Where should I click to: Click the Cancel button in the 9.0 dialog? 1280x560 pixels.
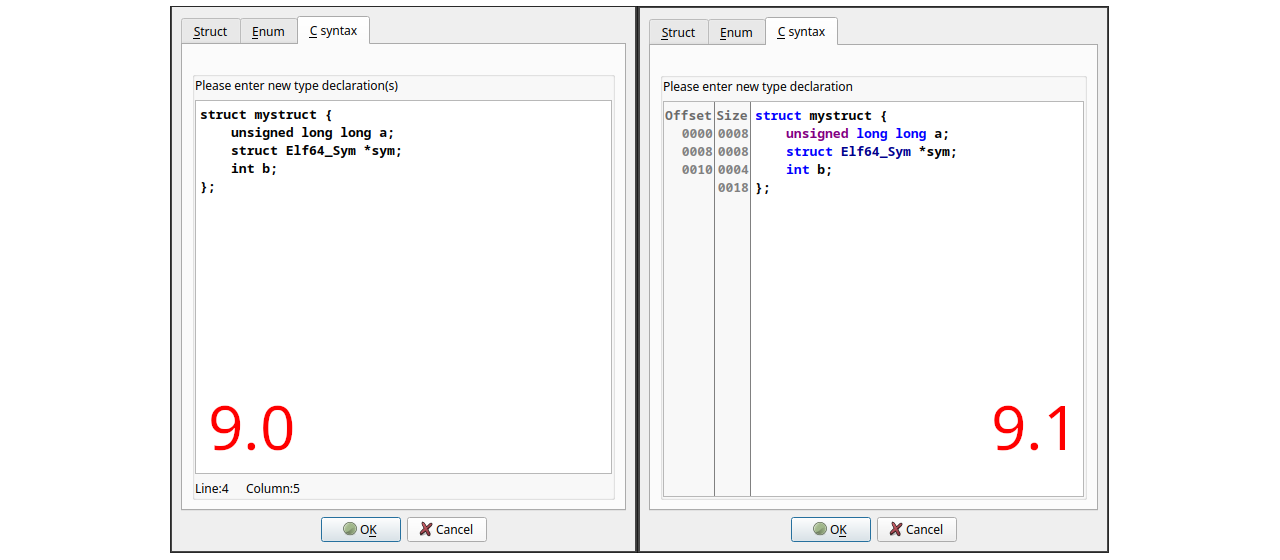[446, 529]
